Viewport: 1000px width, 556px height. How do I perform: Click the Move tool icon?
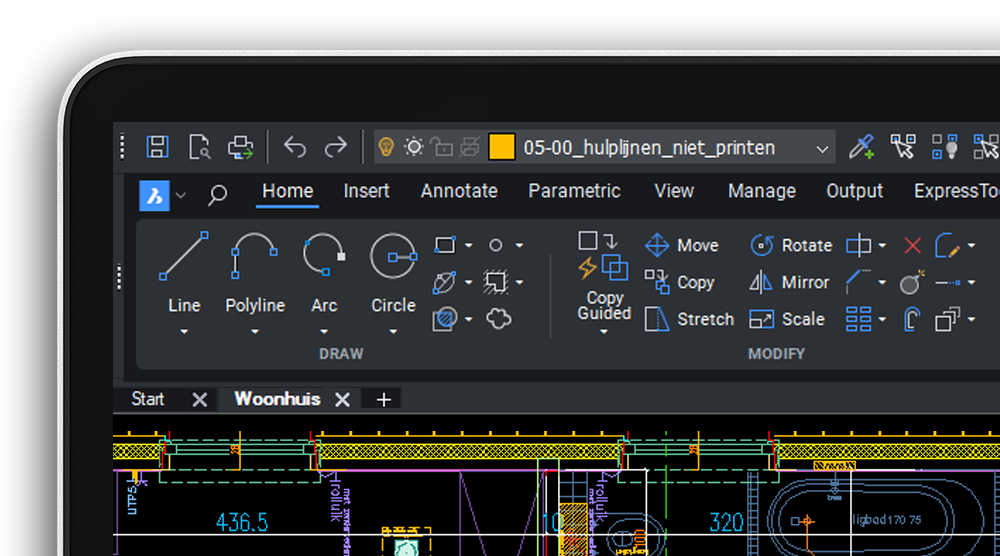[x=657, y=246]
